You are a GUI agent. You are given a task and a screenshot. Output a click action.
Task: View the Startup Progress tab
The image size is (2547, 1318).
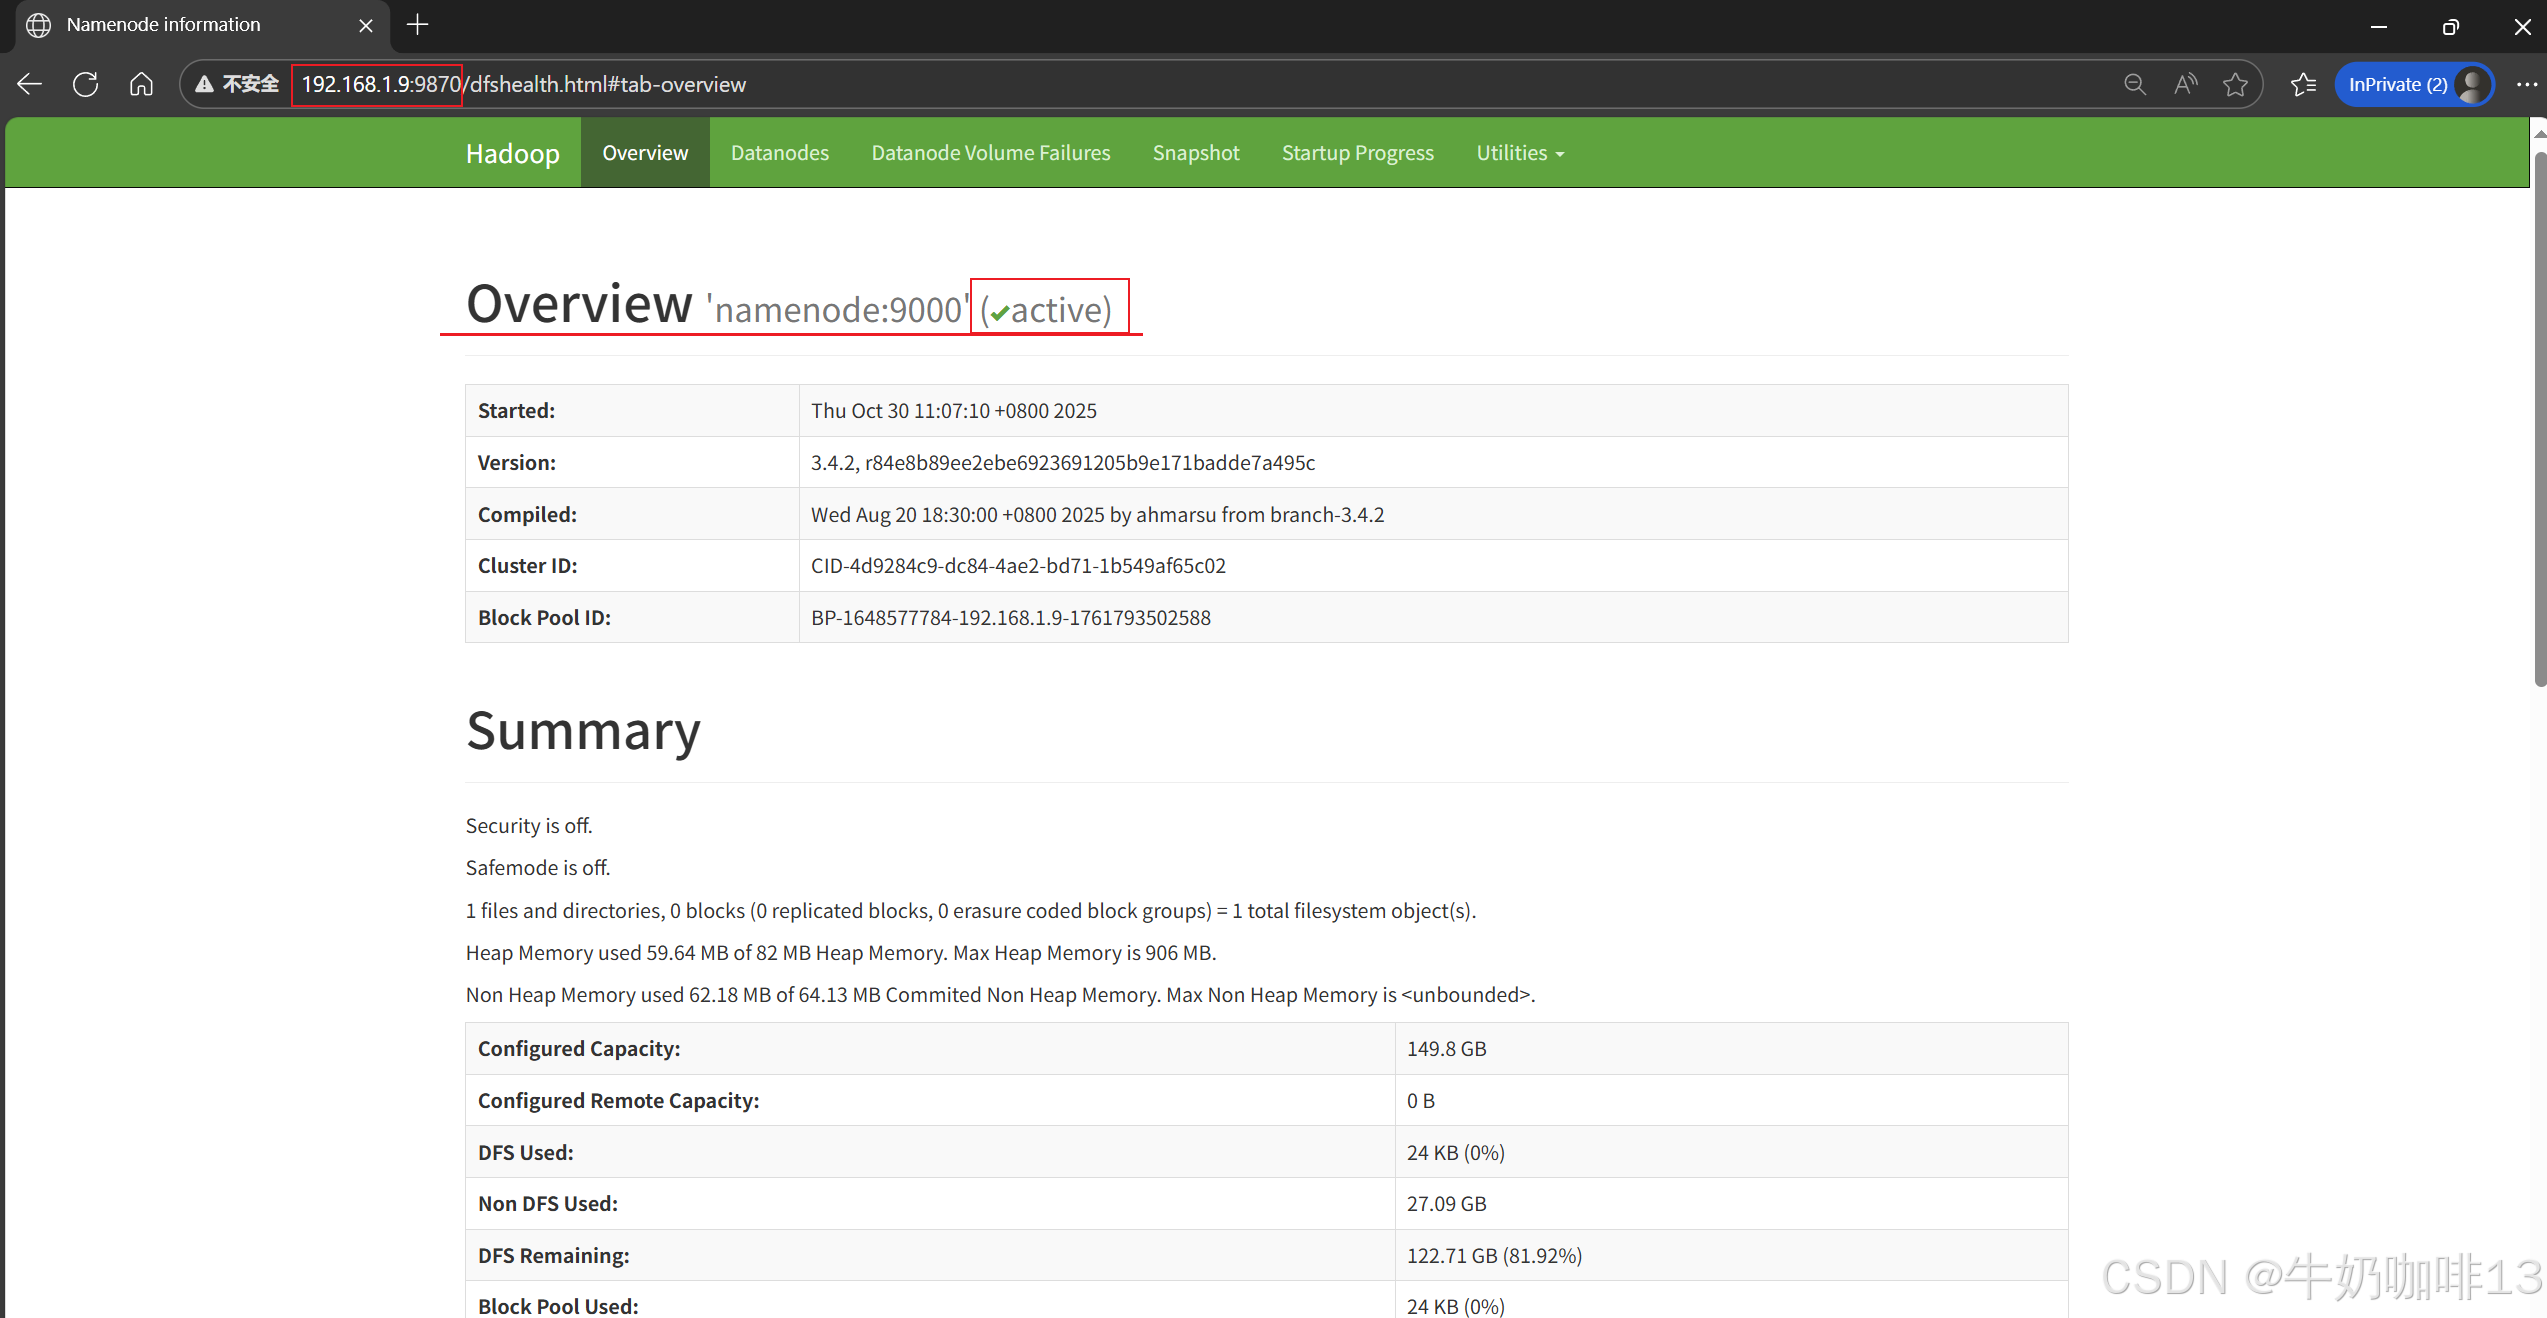click(1357, 153)
